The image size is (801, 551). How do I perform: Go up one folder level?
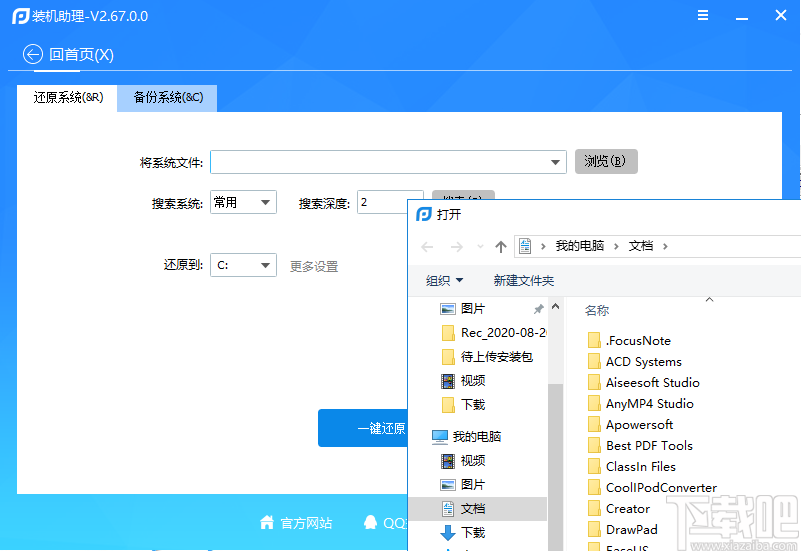point(501,247)
